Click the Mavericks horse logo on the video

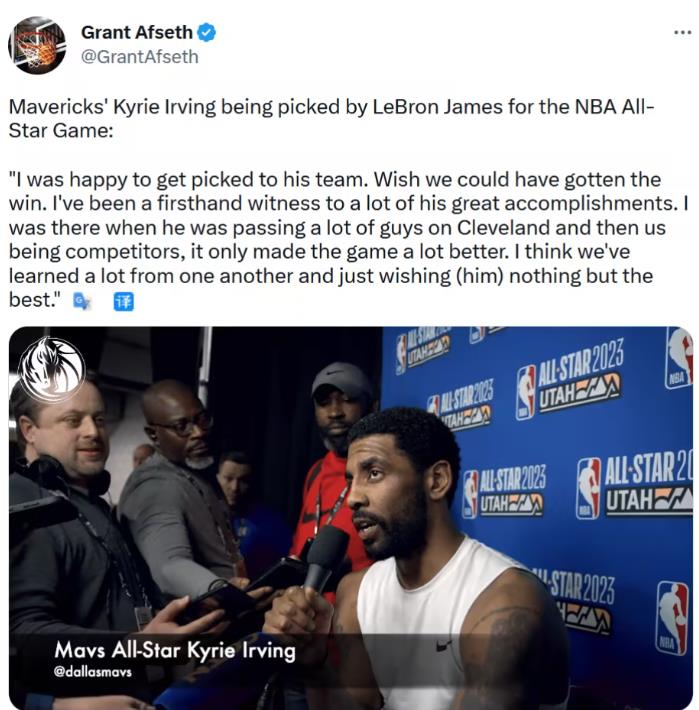[x=52, y=370]
